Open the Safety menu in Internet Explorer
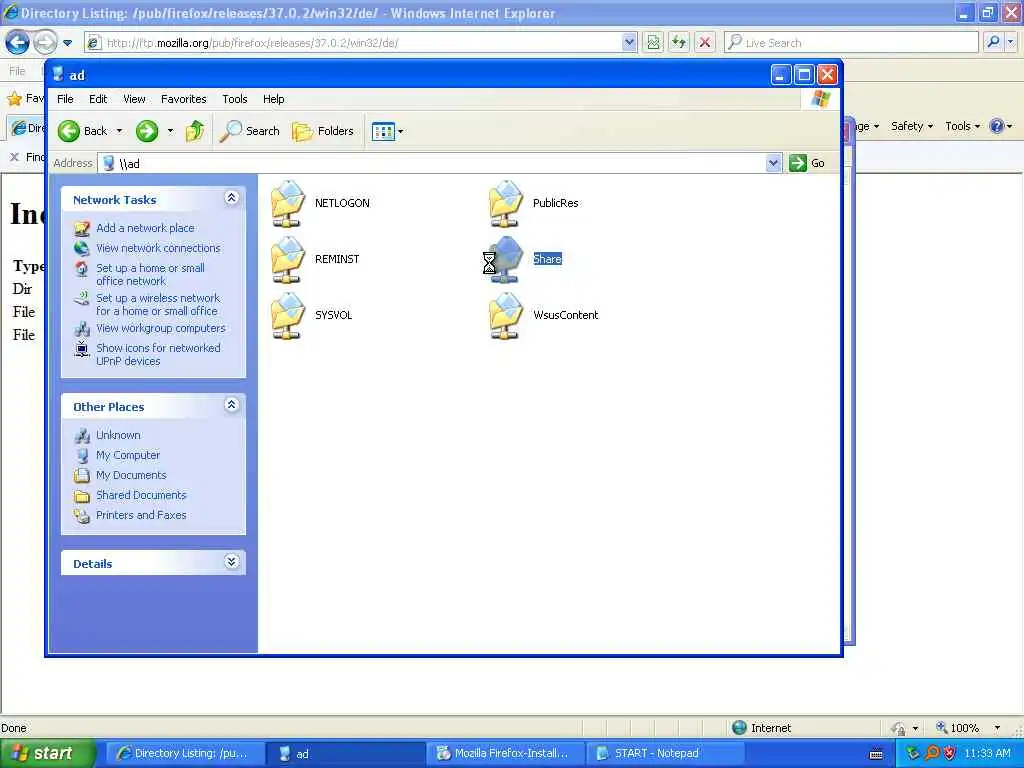This screenshot has height=768, width=1024. pyautogui.click(x=912, y=126)
